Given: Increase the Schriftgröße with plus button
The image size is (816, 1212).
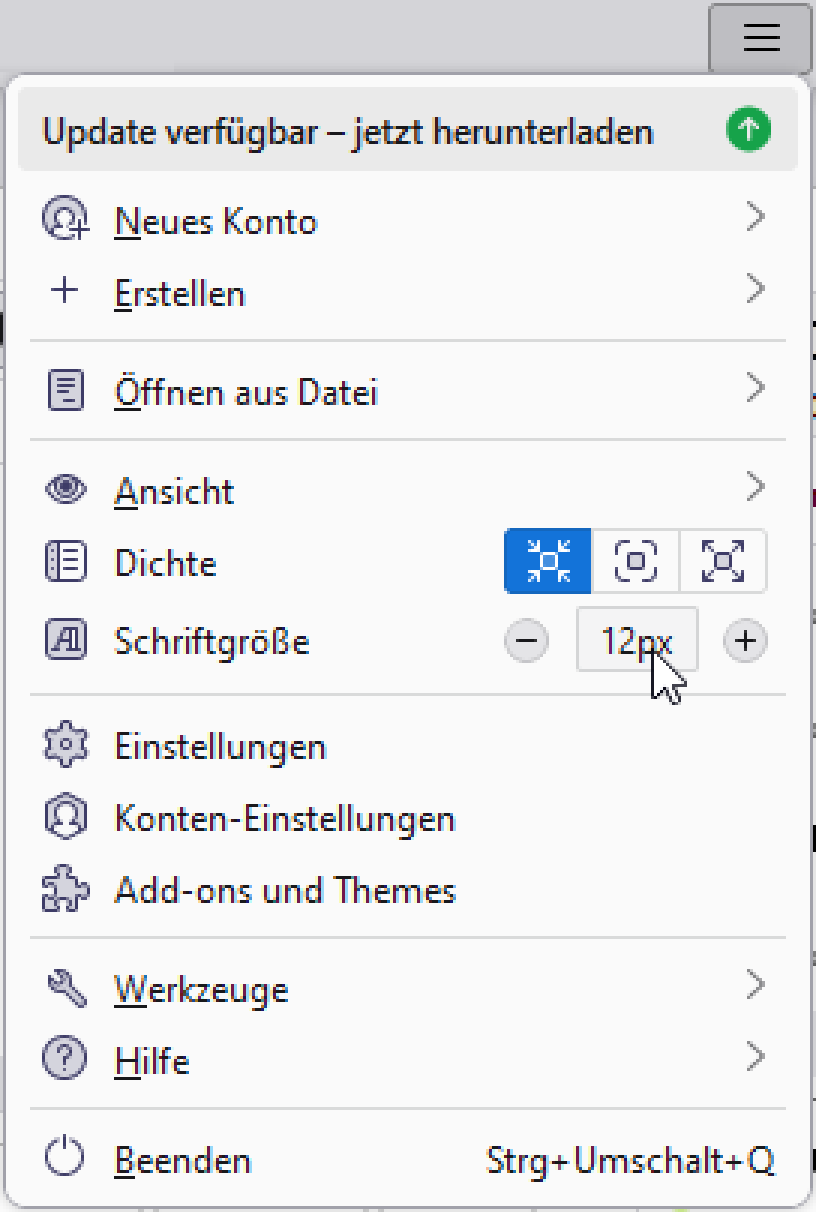Looking at the screenshot, I should 744,641.
